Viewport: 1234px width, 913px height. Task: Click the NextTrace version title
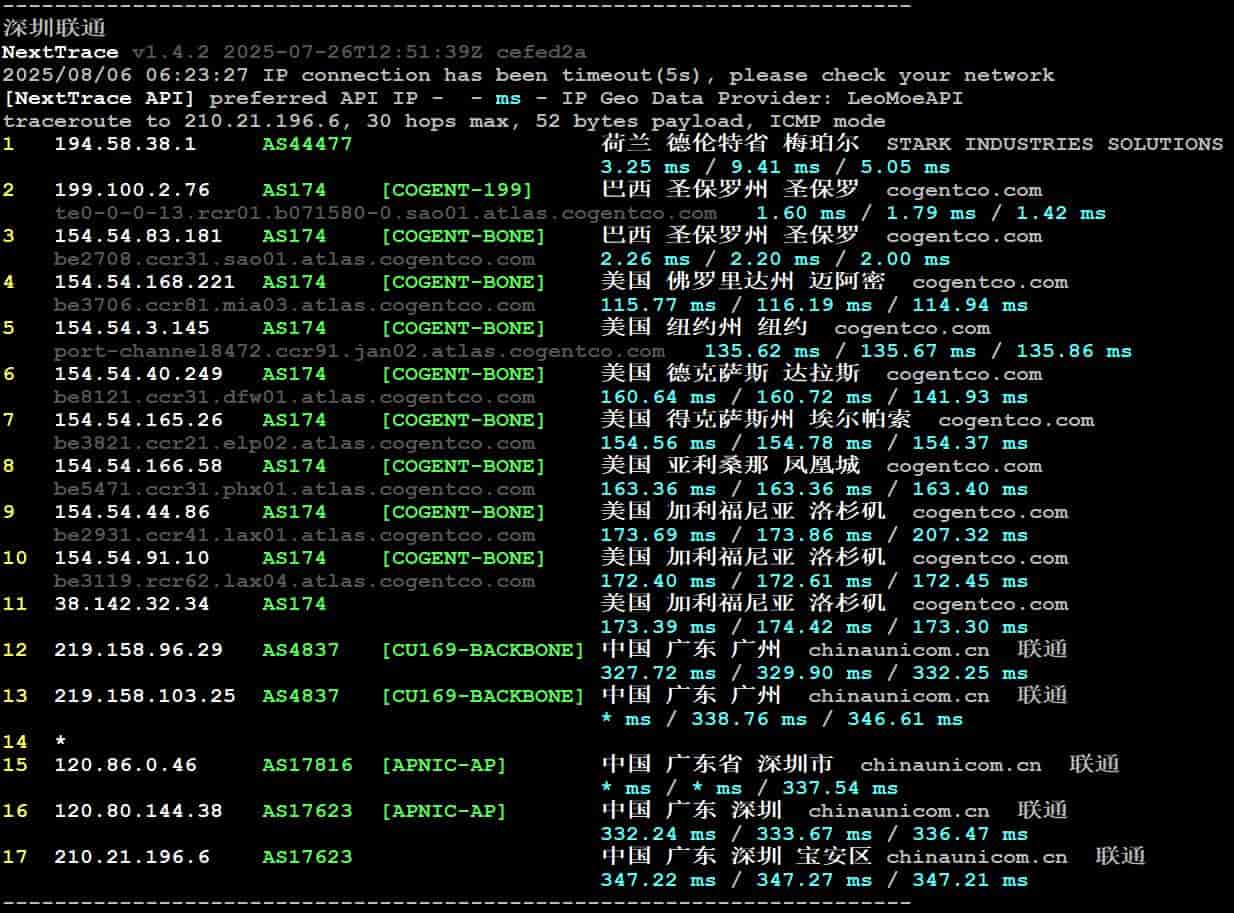pyautogui.click(x=60, y=52)
